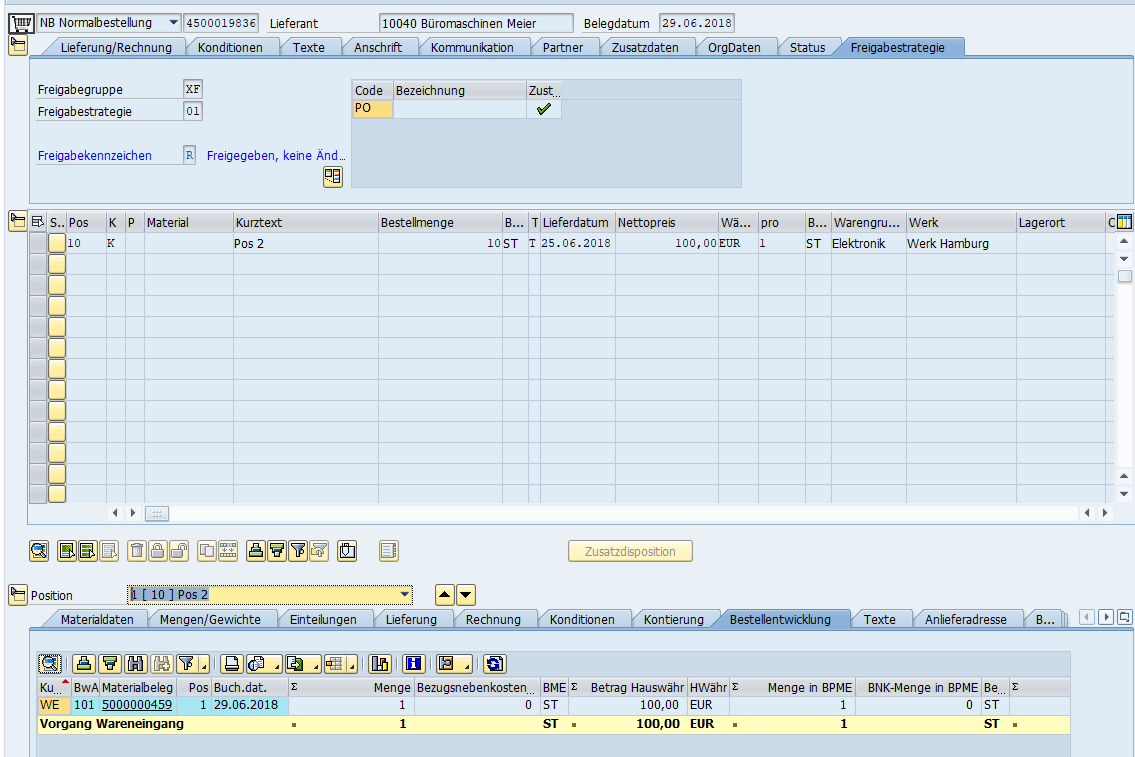The image size is (1135, 757).
Task: Click the Zusatzdisposition button
Action: coord(630,551)
